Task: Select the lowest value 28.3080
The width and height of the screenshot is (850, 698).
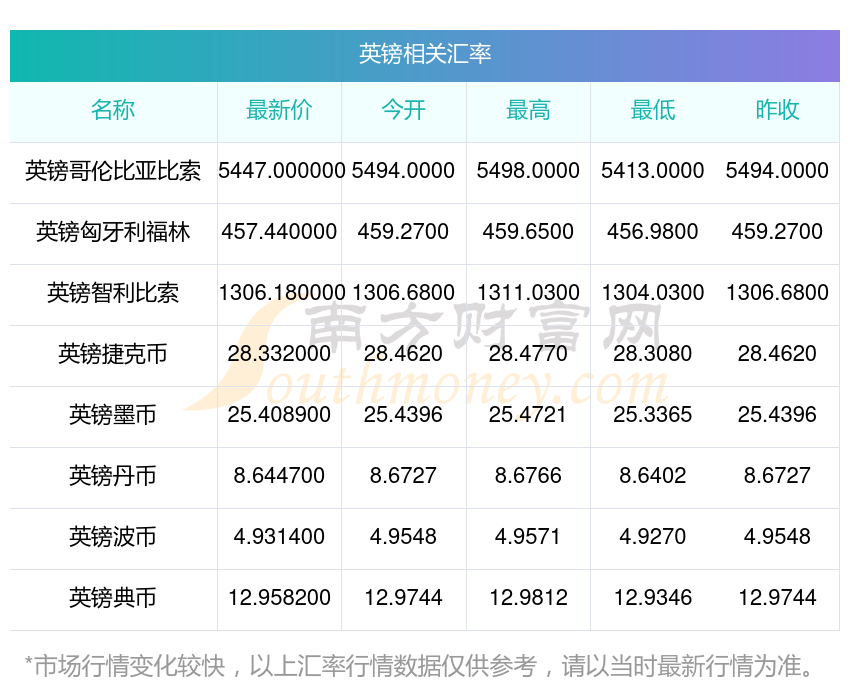Action: (653, 354)
